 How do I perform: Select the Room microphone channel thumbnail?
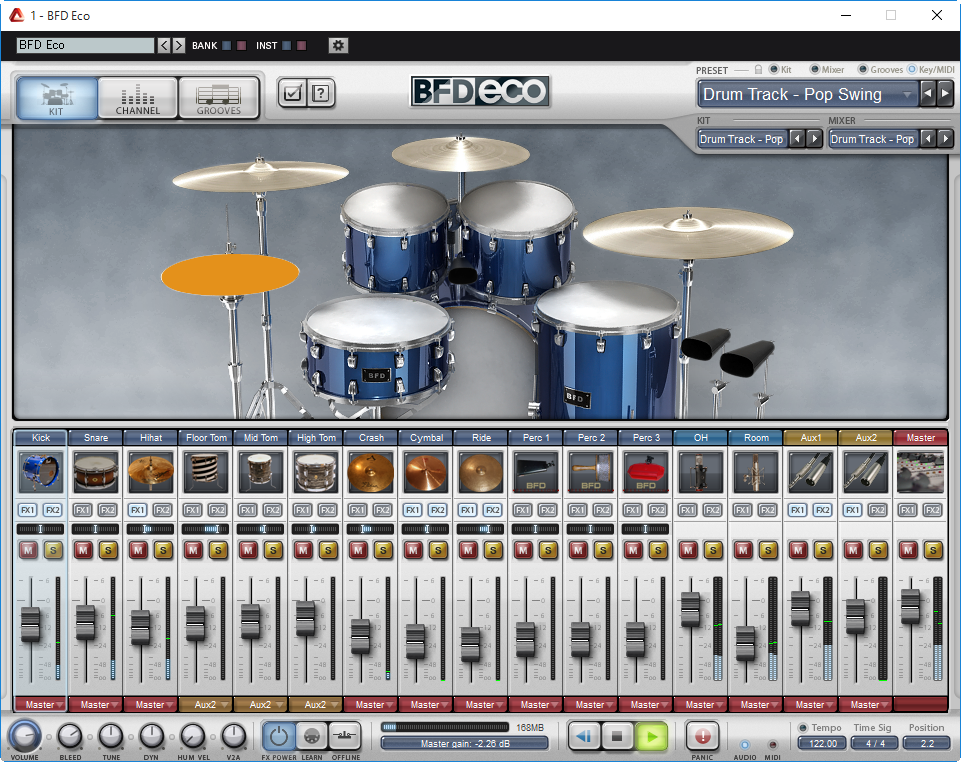[x=756, y=471]
